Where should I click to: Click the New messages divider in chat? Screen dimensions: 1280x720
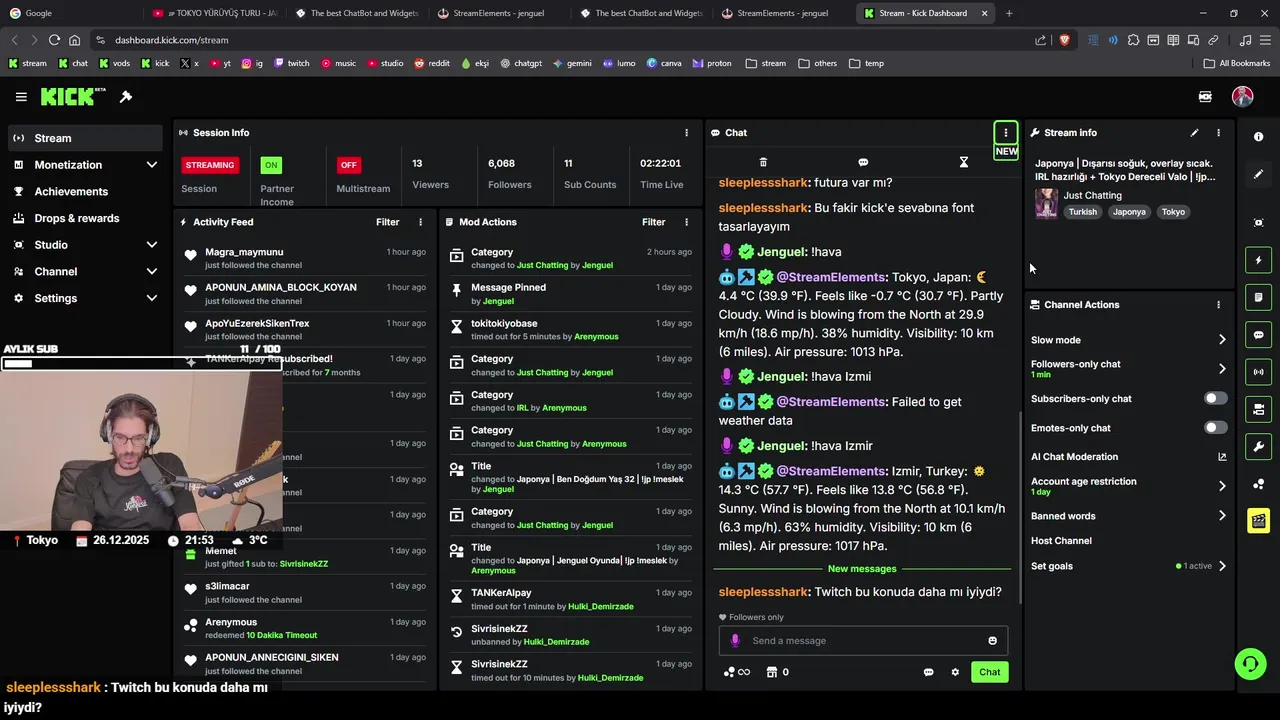click(862, 569)
